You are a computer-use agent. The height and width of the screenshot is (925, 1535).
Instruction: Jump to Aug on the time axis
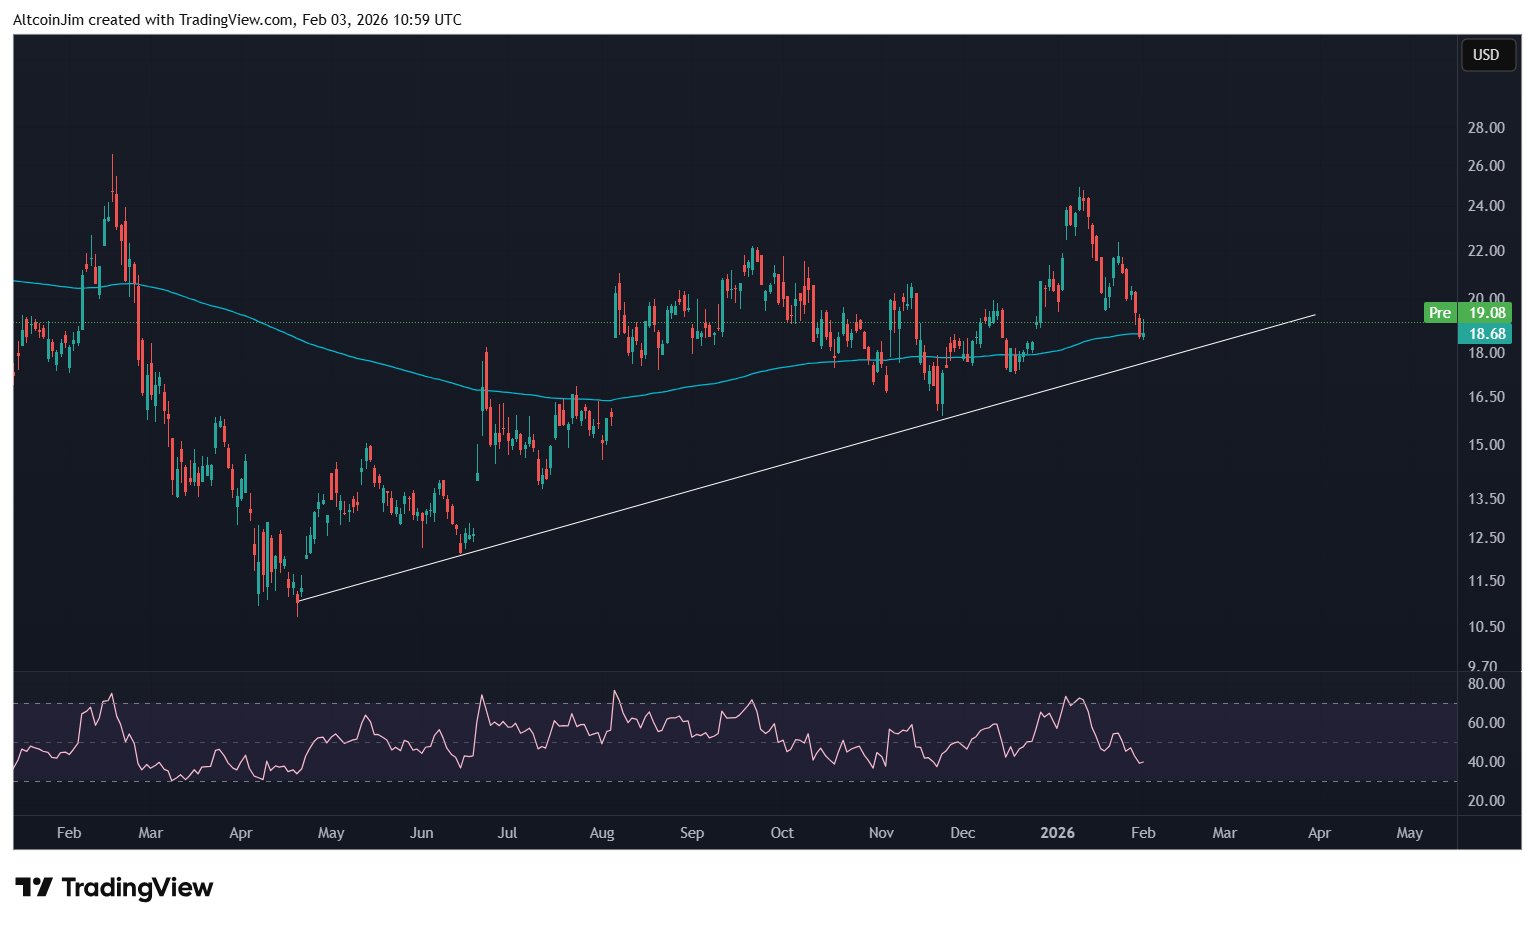tap(602, 833)
